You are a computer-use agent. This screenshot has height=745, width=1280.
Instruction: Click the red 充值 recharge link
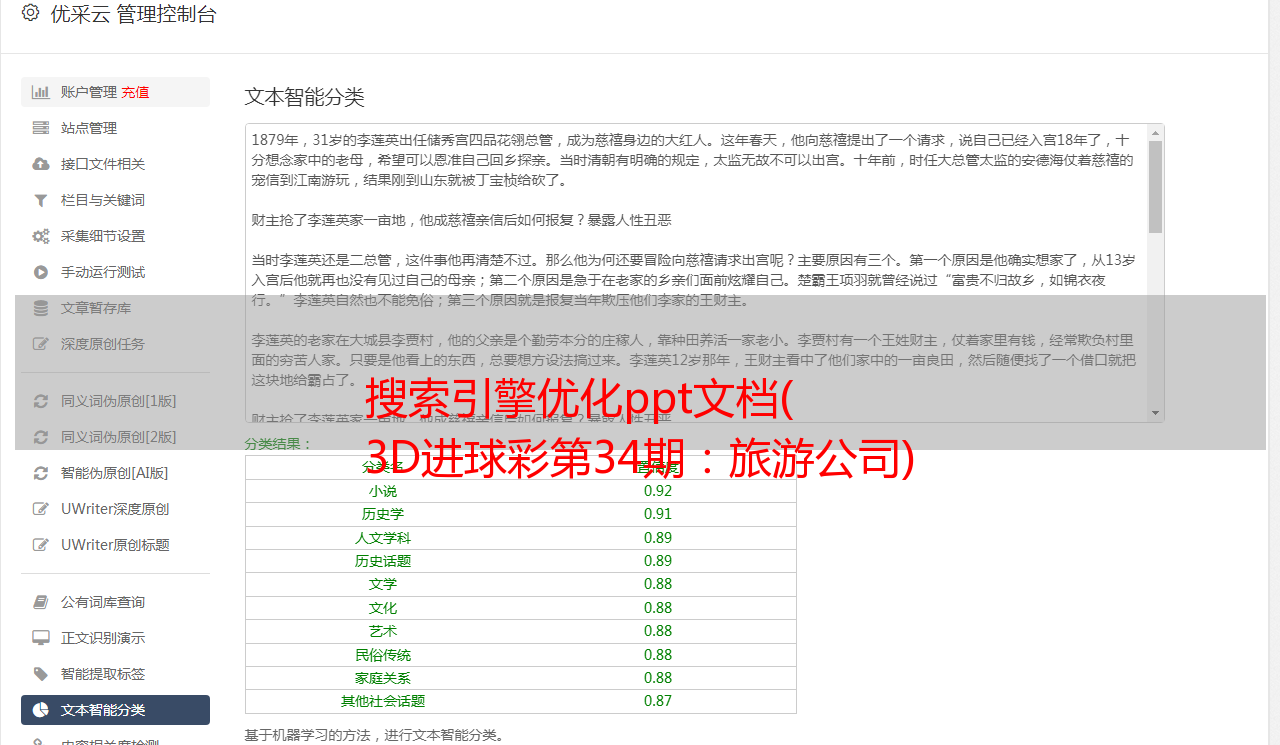(x=136, y=92)
